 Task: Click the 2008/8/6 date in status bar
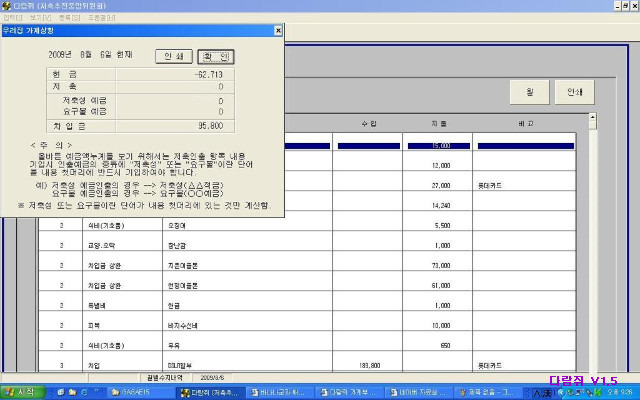click(x=212, y=378)
